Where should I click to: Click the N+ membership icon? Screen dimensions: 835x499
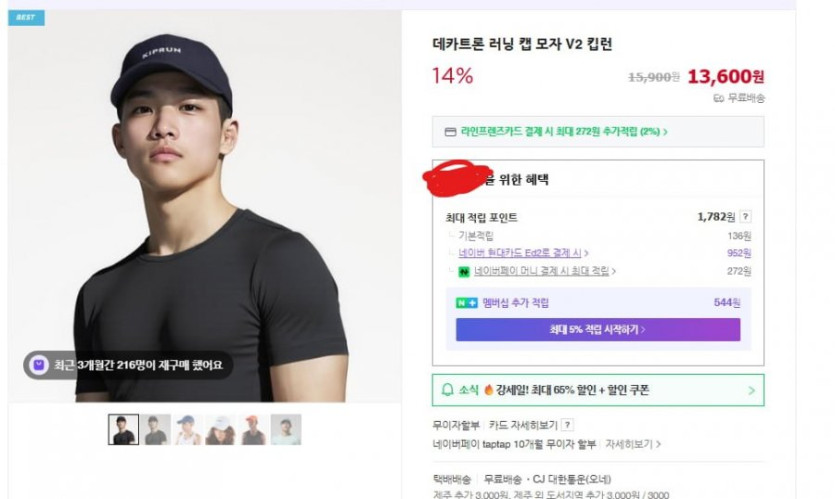coord(466,303)
